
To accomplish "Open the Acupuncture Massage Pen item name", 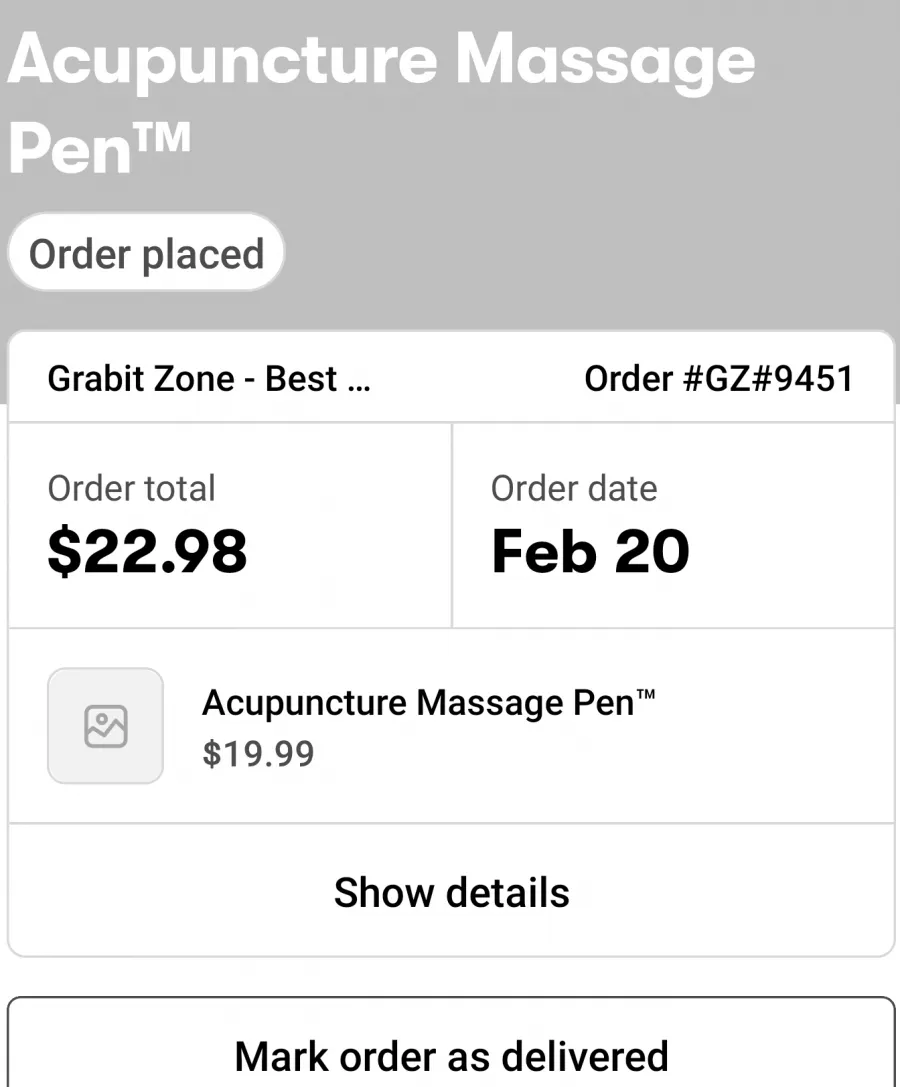I will click(x=429, y=702).
